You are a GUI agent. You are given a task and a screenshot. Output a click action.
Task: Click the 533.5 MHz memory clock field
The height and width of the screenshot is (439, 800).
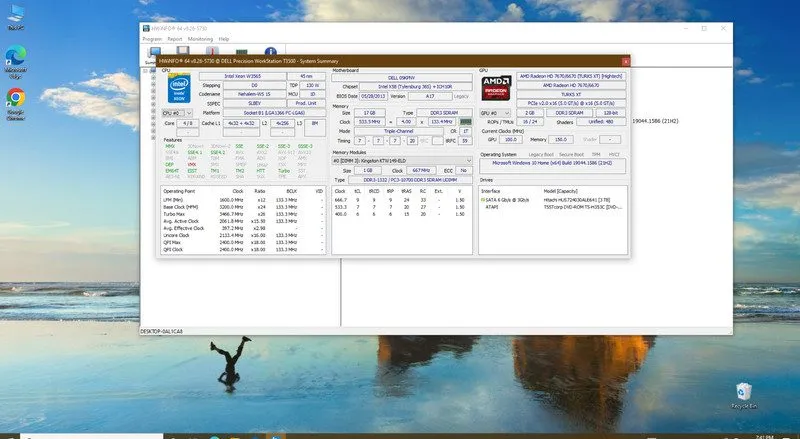[368, 122]
